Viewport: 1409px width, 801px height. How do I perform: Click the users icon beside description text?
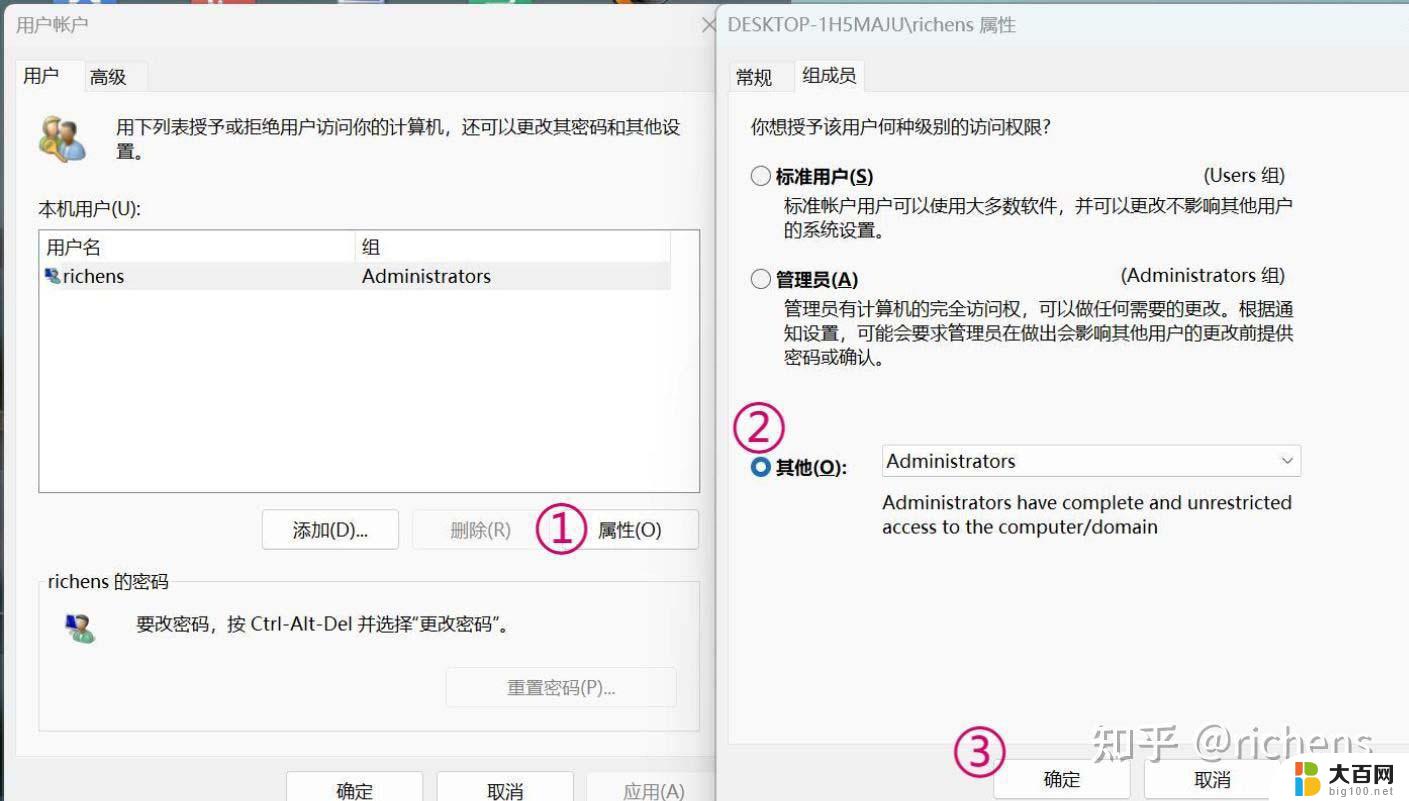(x=63, y=139)
